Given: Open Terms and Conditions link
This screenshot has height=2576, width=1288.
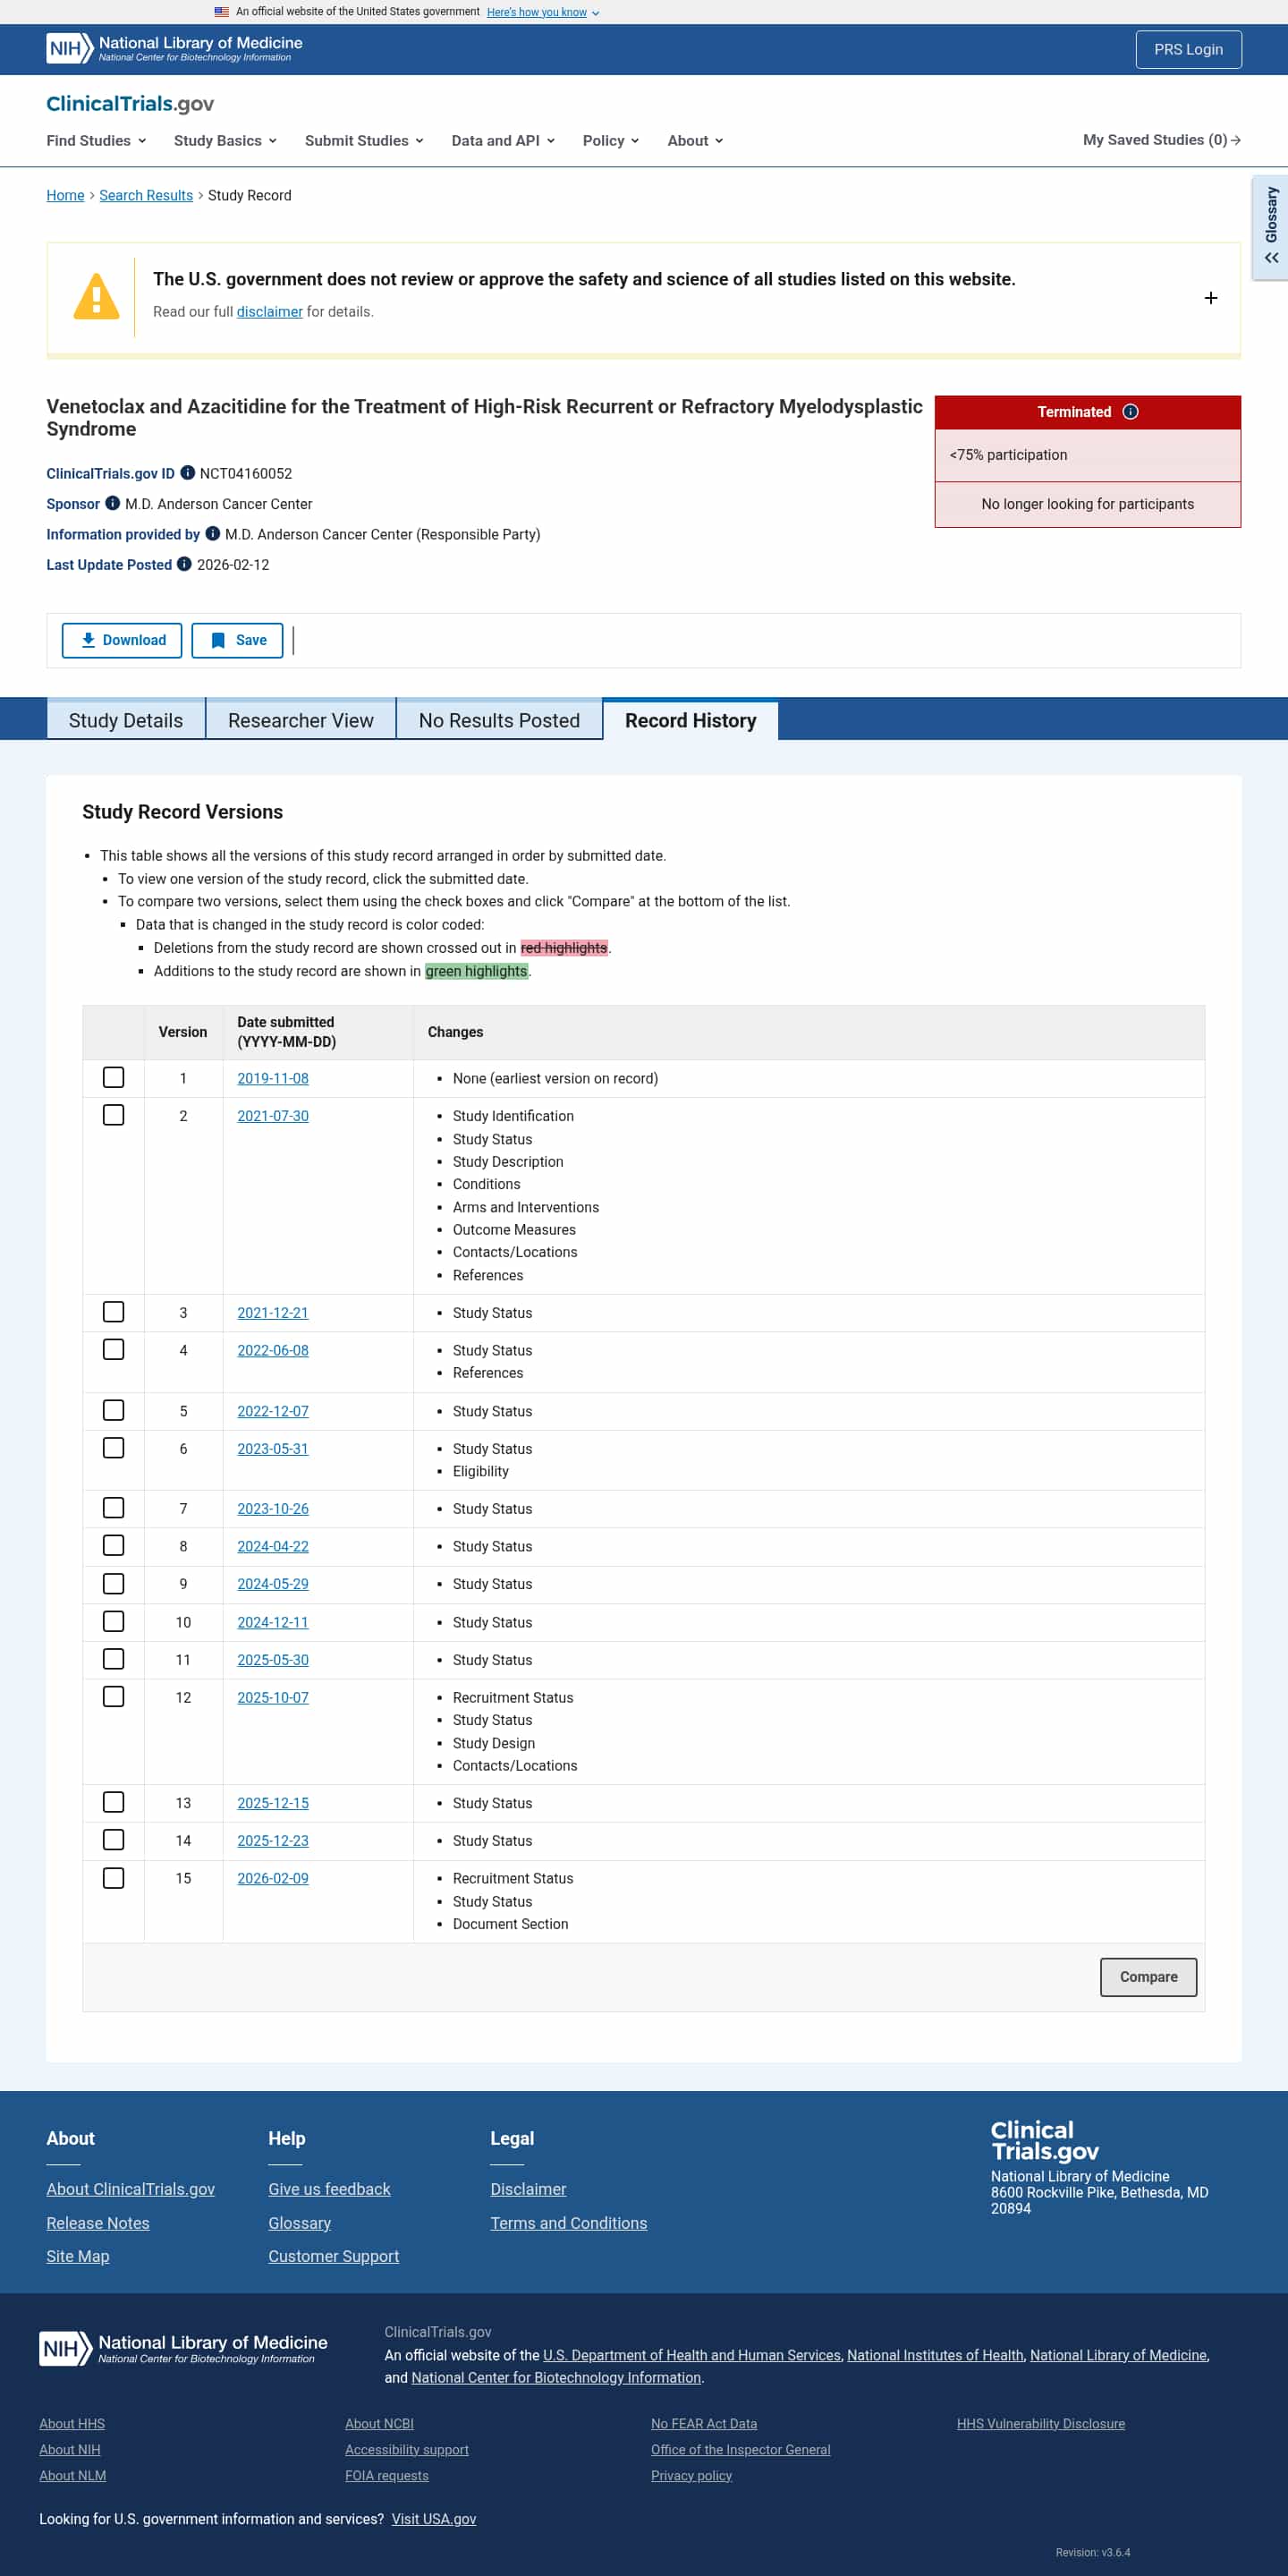Looking at the screenshot, I should [568, 2223].
